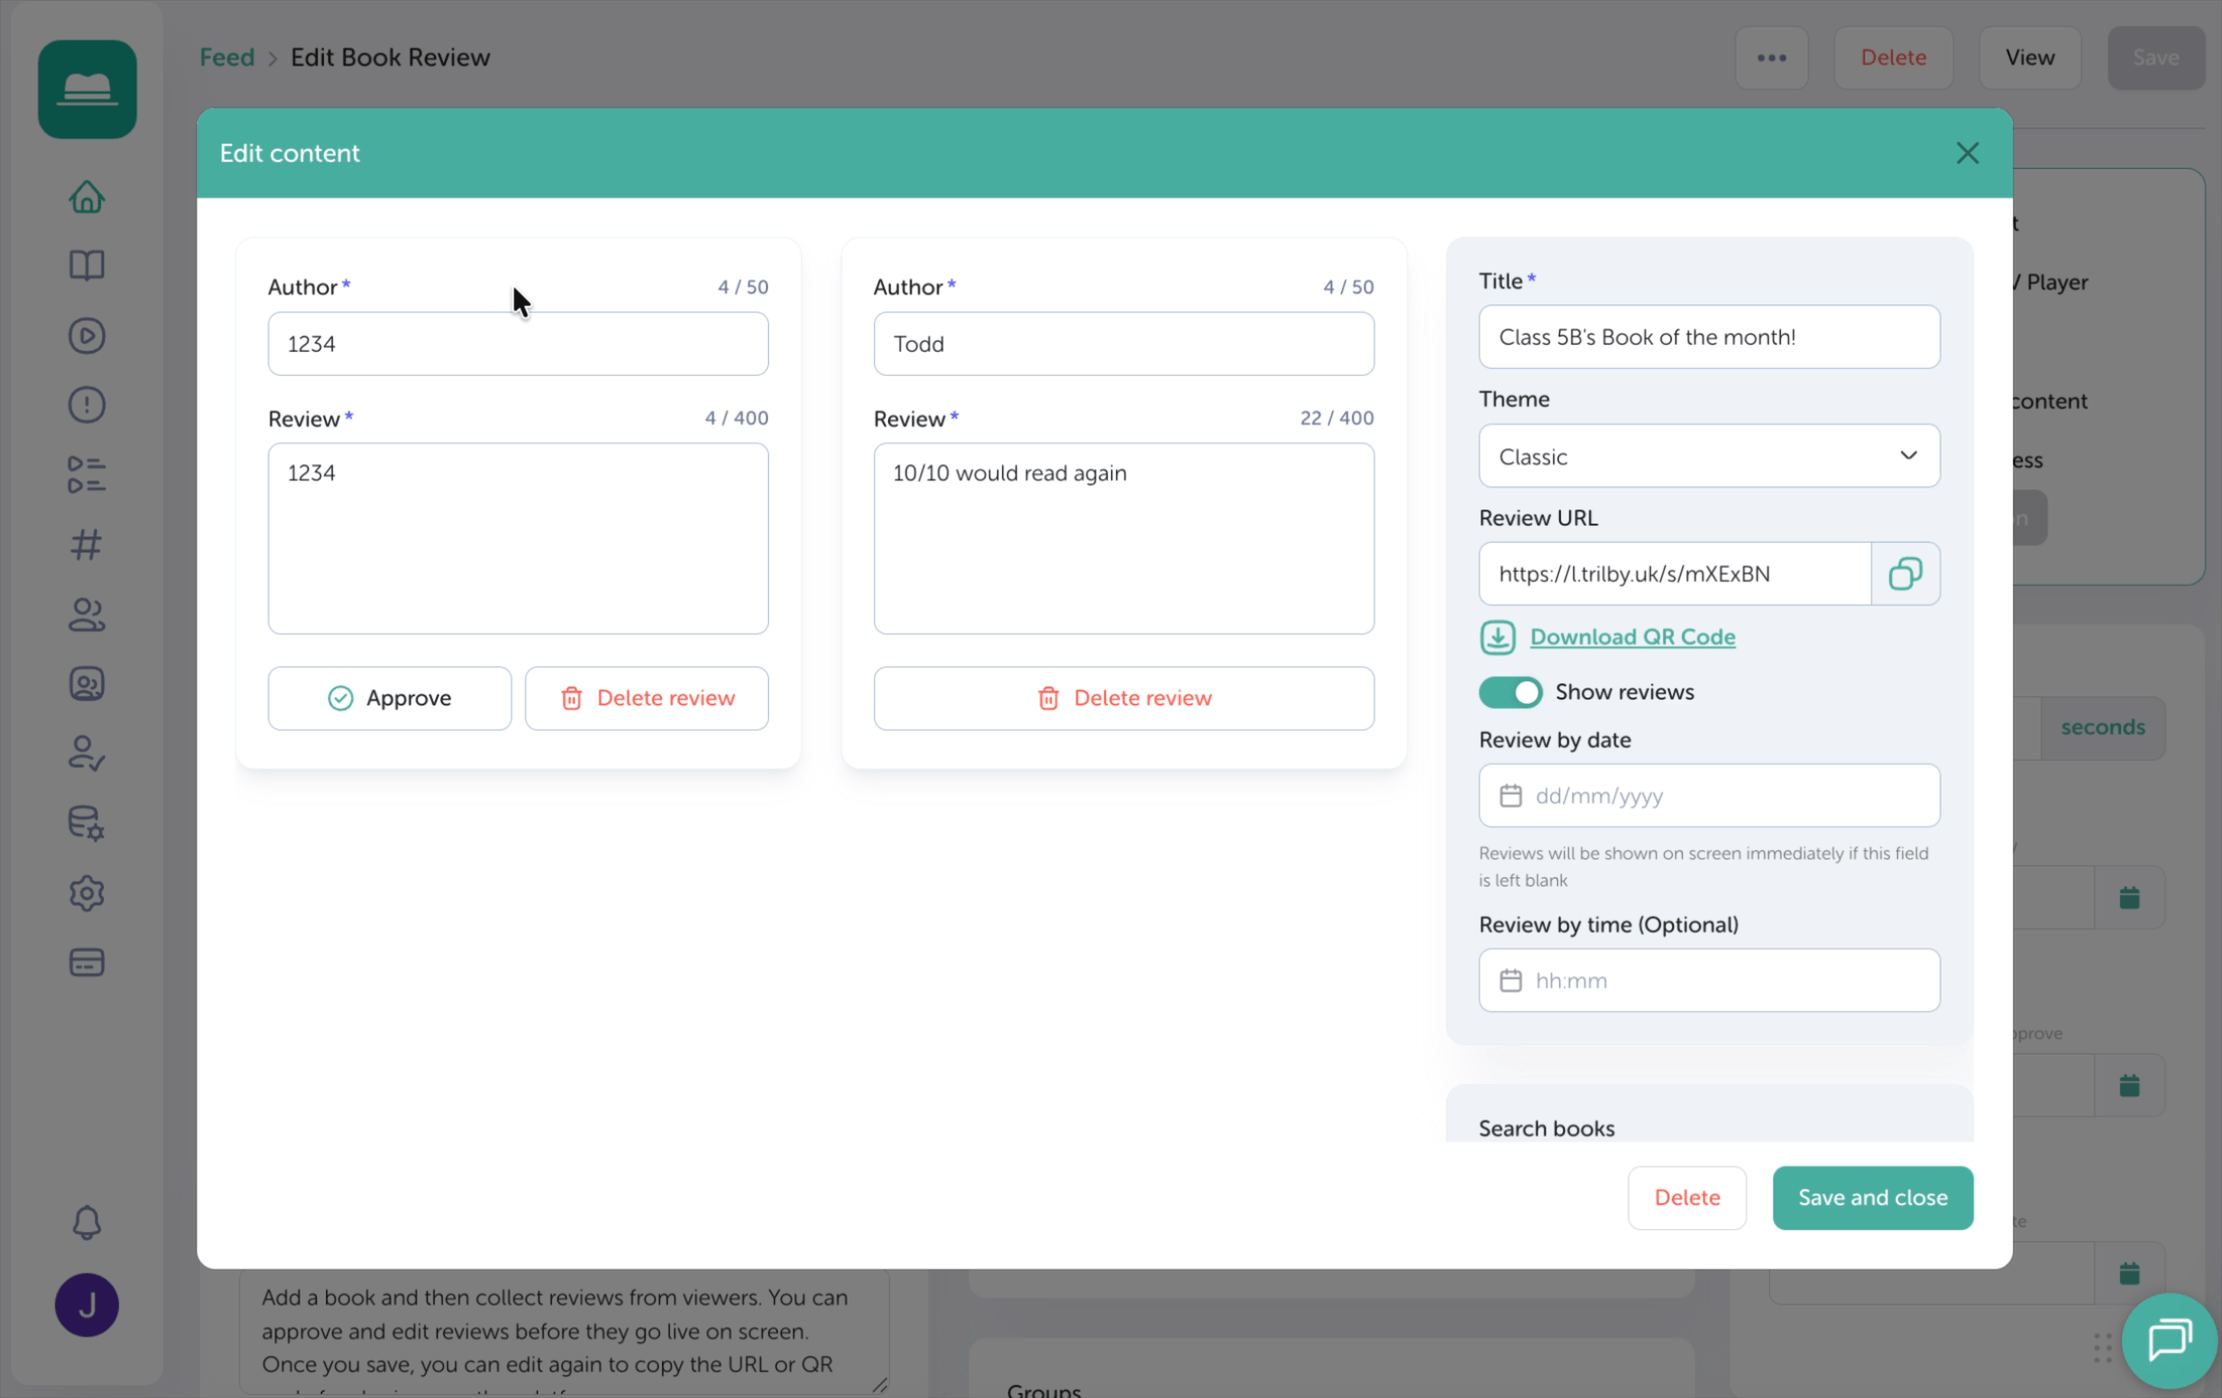
Task: Open the J user avatar menu
Action: click(x=87, y=1305)
